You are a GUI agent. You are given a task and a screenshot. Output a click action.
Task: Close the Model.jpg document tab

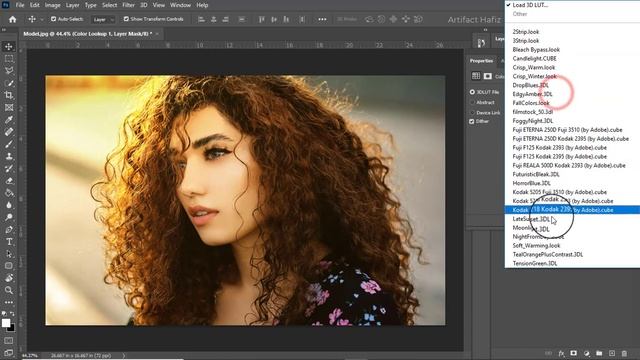coord(157,34)
